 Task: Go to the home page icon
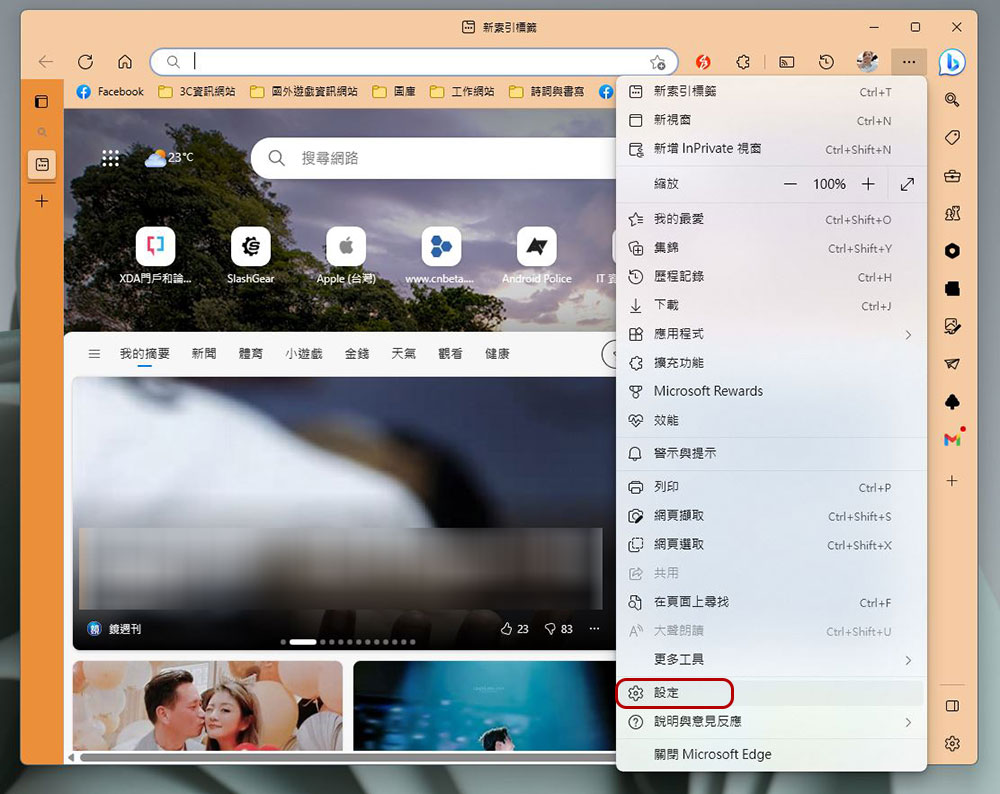tap(125, 62)
